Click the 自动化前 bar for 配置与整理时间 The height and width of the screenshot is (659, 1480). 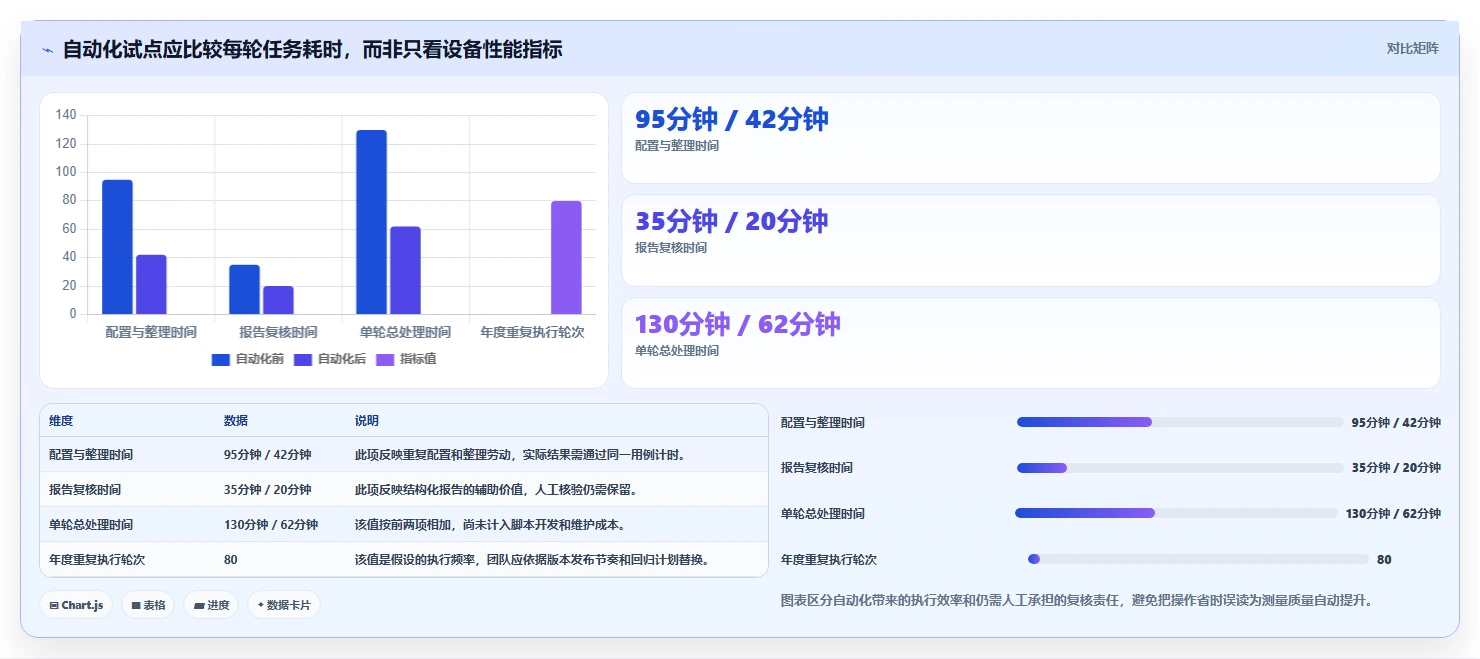[117, 247]
